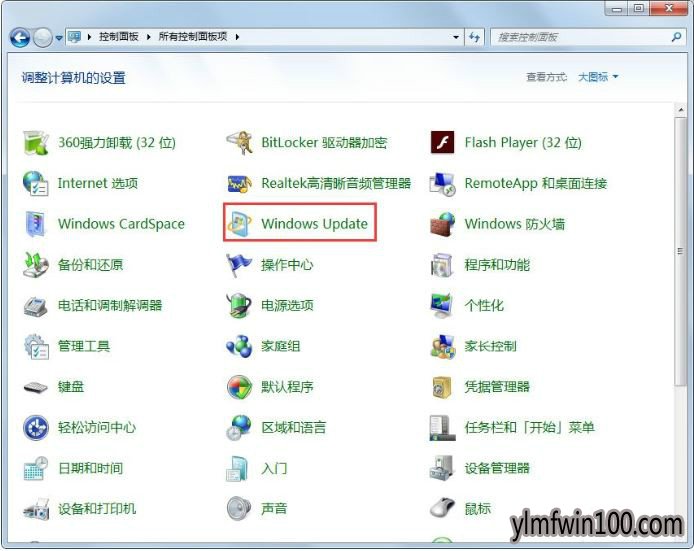Open the Realtek高清晰音频管理器 icon
Screen dimensions: 694x551
239,184
